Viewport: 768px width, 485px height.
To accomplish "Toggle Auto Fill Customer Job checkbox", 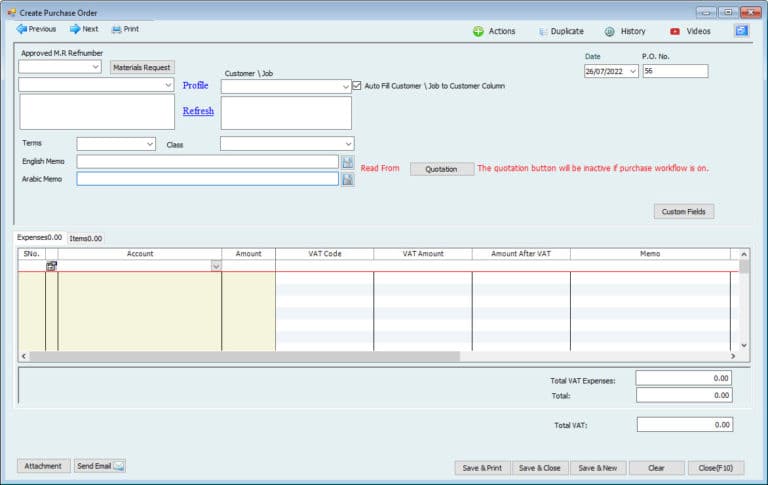I will (357, 86).
